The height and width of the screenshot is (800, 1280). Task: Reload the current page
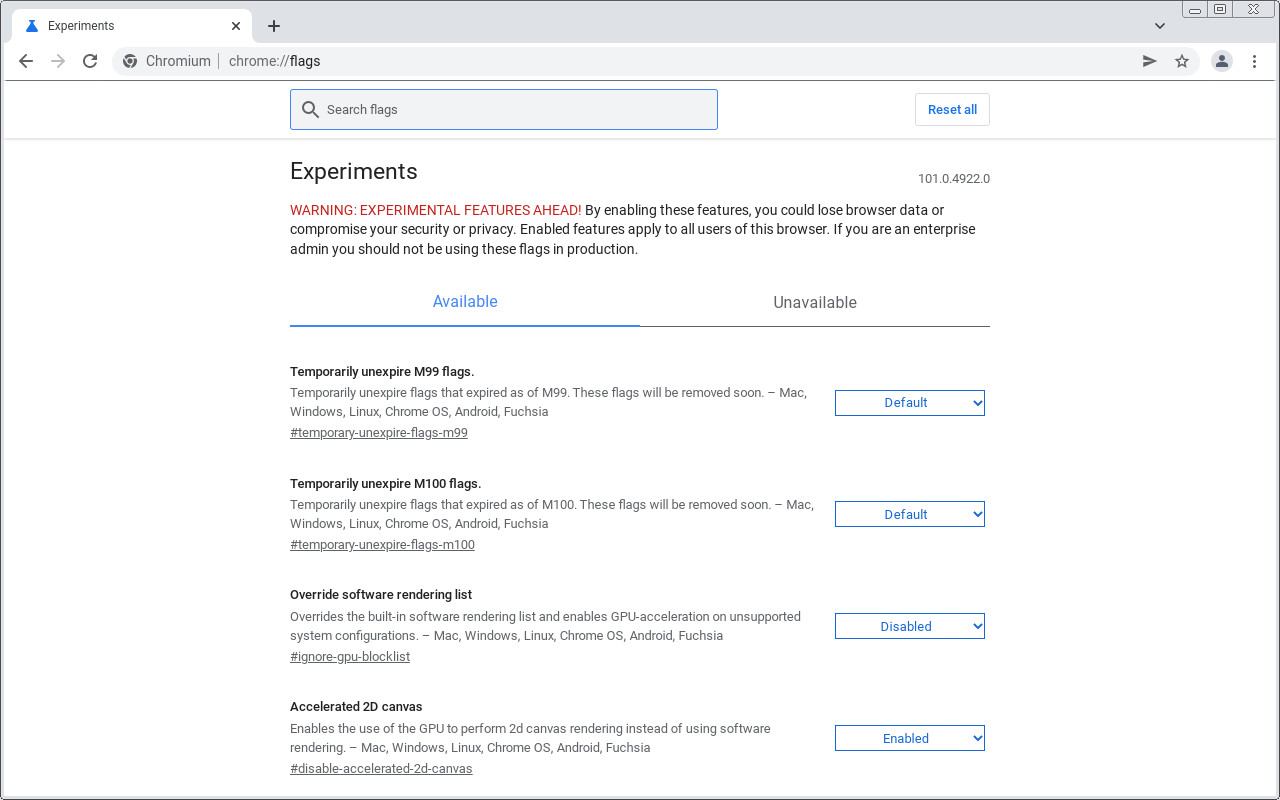(89, 61)
